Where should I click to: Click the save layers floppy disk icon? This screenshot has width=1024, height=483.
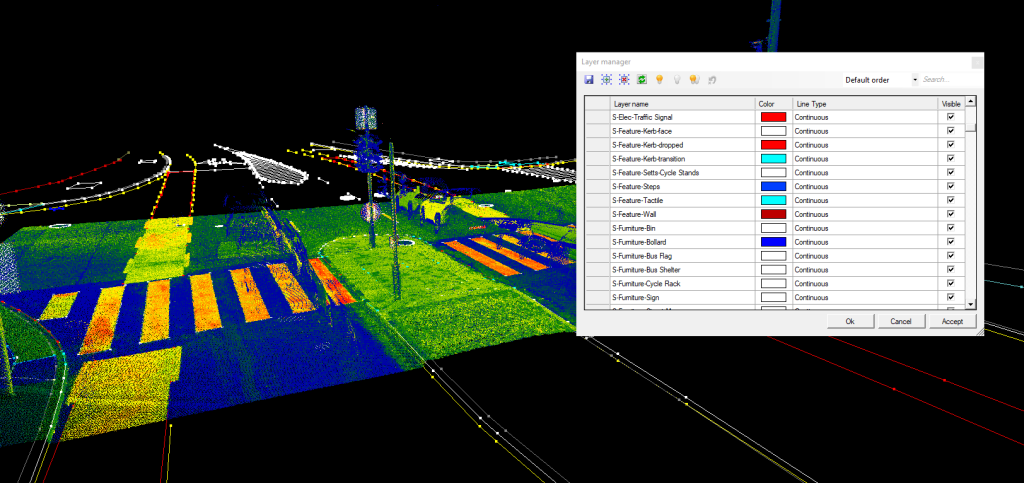(590, 80)
